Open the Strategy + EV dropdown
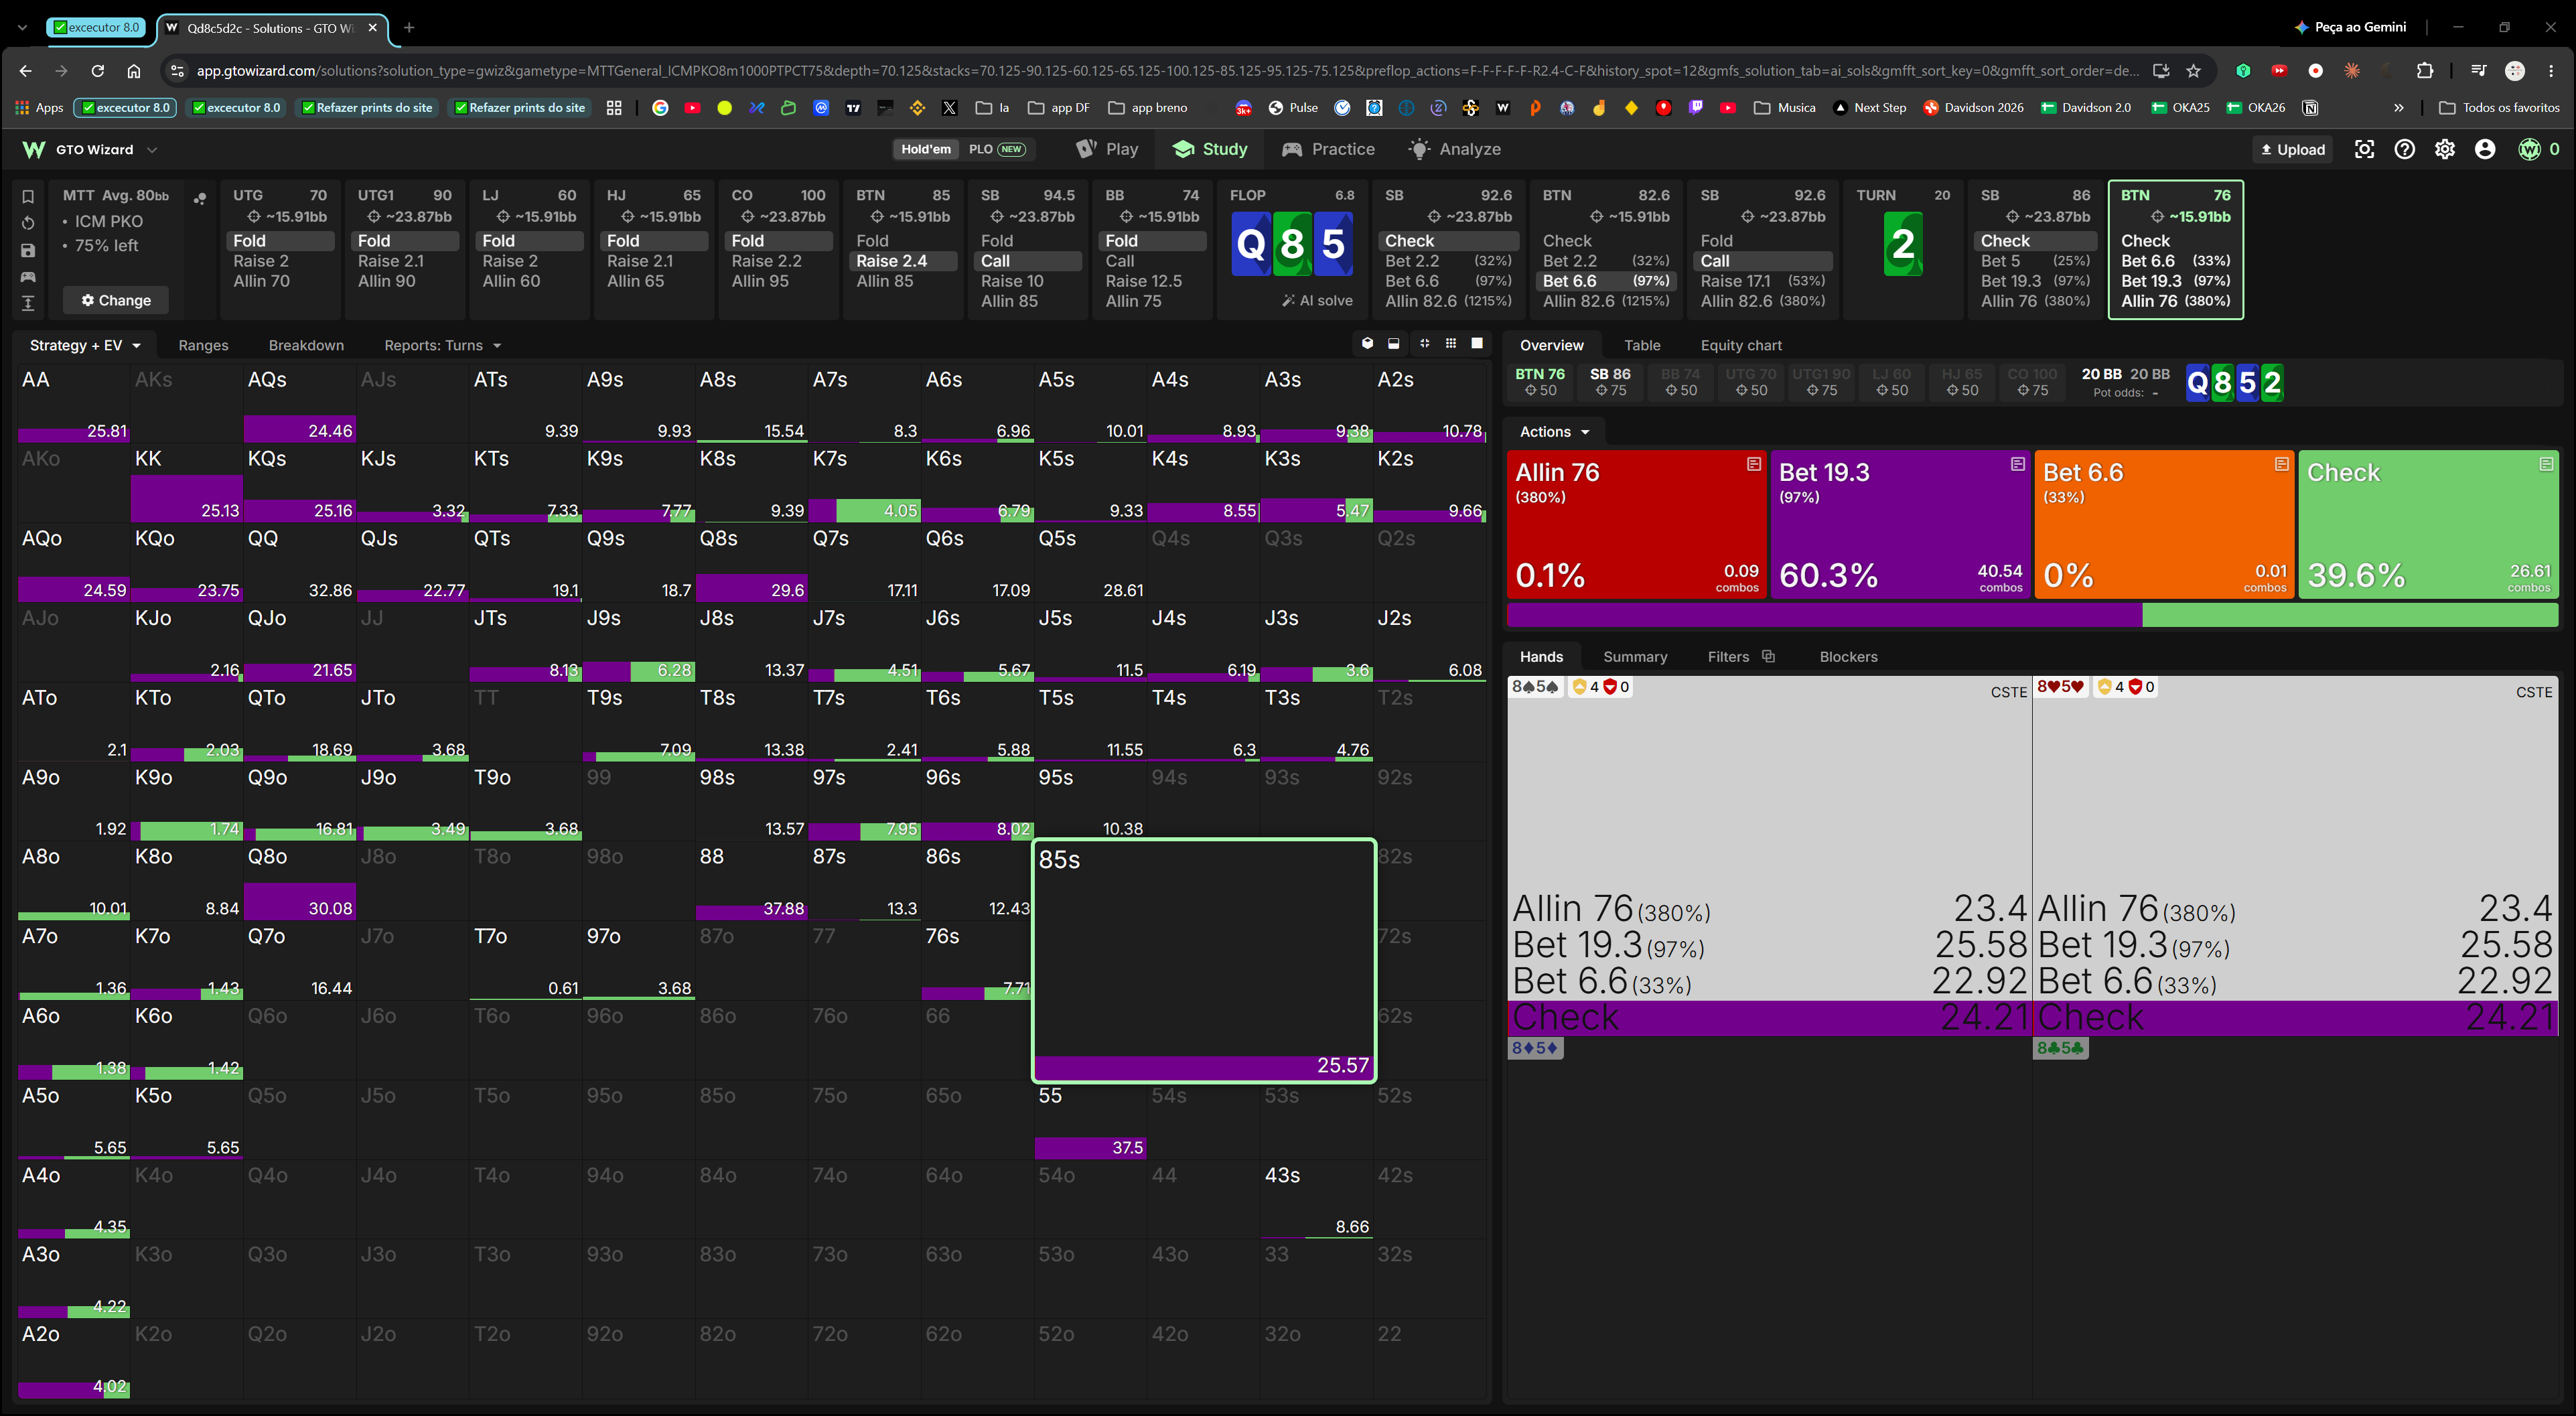2576x1416 pixels. click(85, 345)
